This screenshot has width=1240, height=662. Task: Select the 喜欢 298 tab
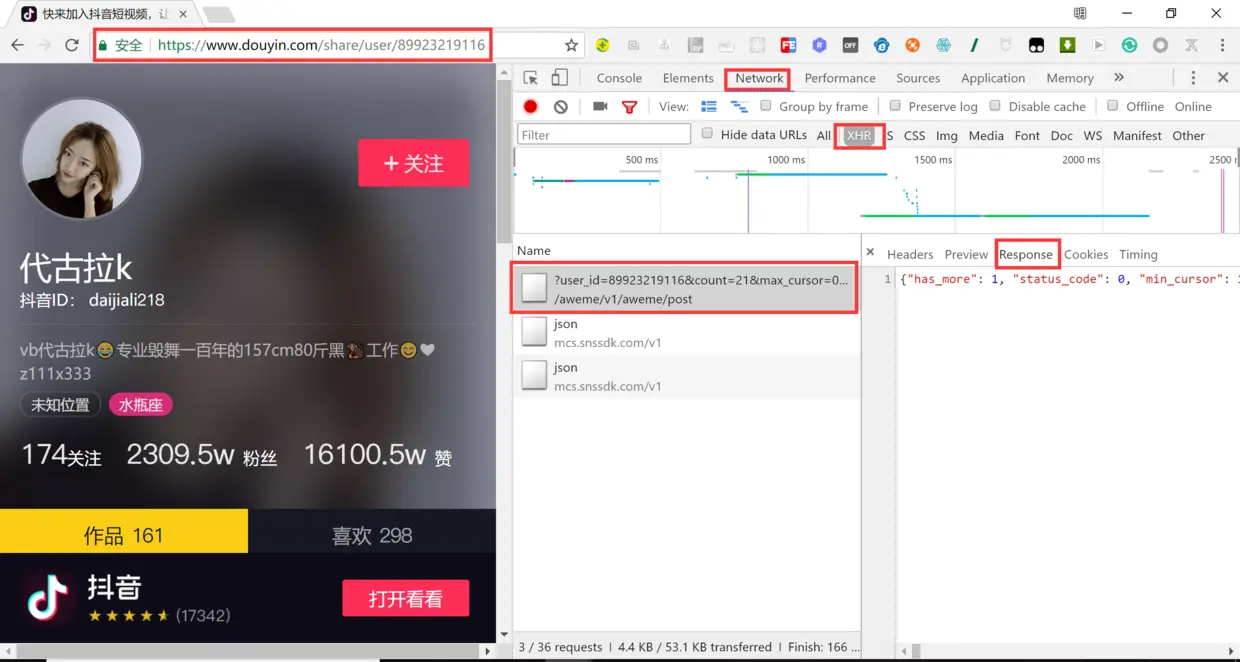coord(372,535)
